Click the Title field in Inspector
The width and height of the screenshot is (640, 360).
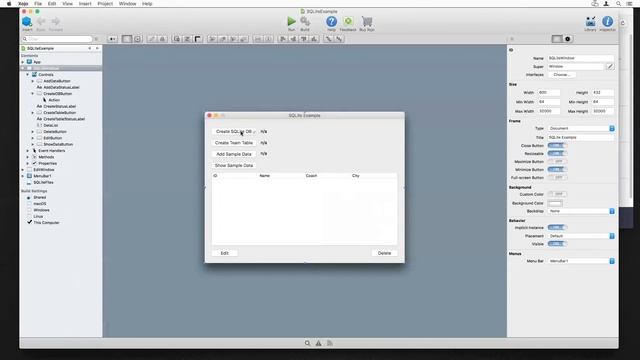click(581, 138)
